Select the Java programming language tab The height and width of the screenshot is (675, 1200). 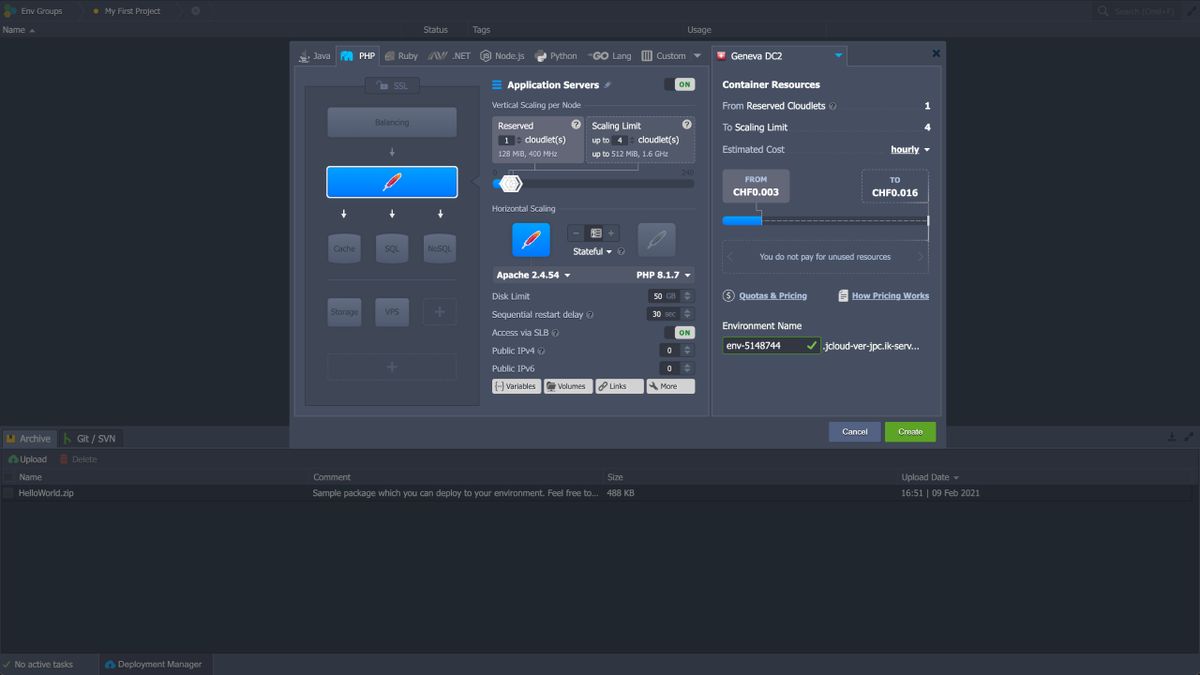[314, 55]
